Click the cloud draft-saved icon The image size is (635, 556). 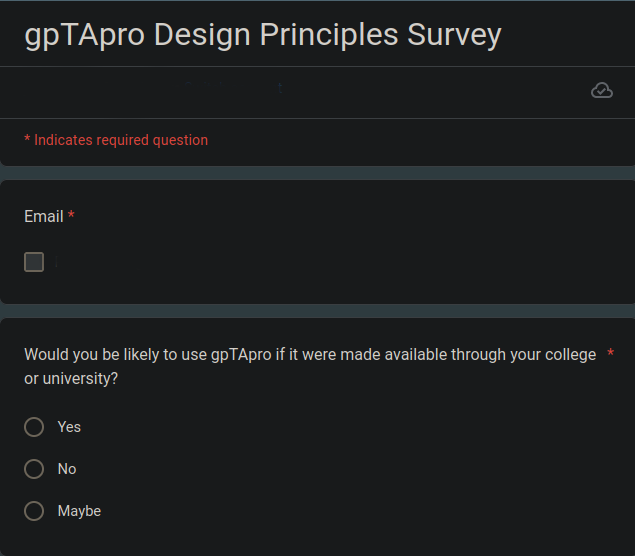[602, 90]
